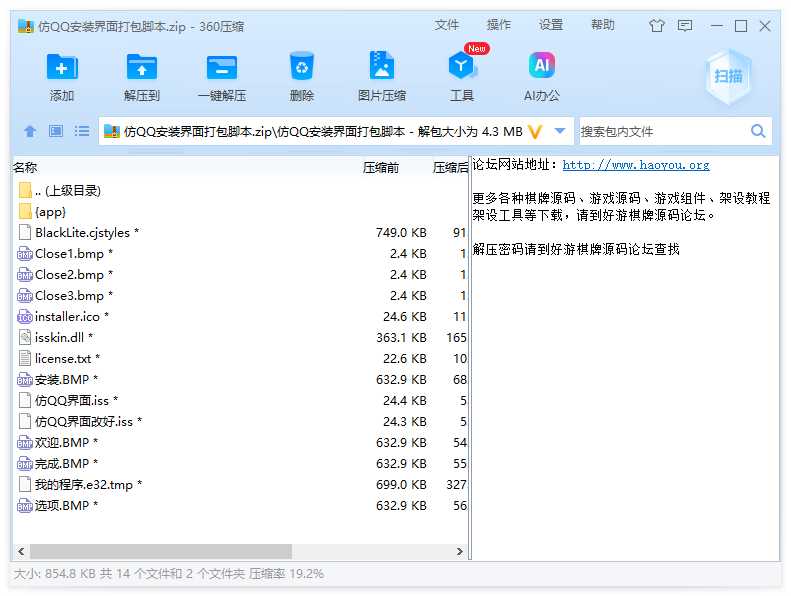
Task: Click the BlackLite.cjstyles file icon
Action: (25, 232)
